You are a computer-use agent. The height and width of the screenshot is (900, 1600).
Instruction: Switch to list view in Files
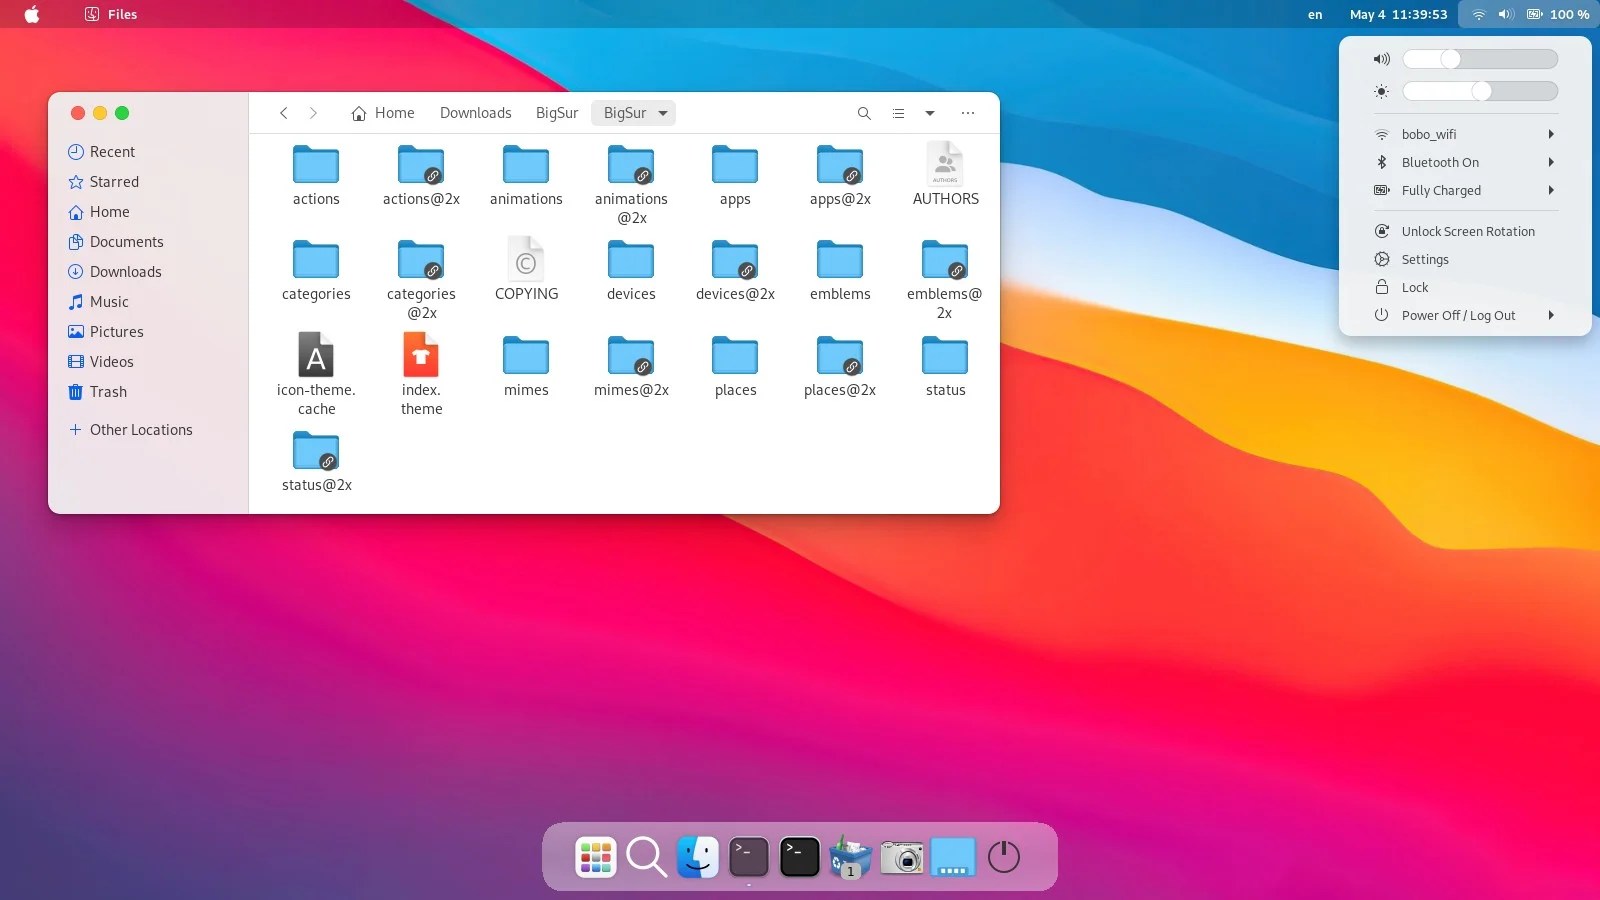point(897,113)
